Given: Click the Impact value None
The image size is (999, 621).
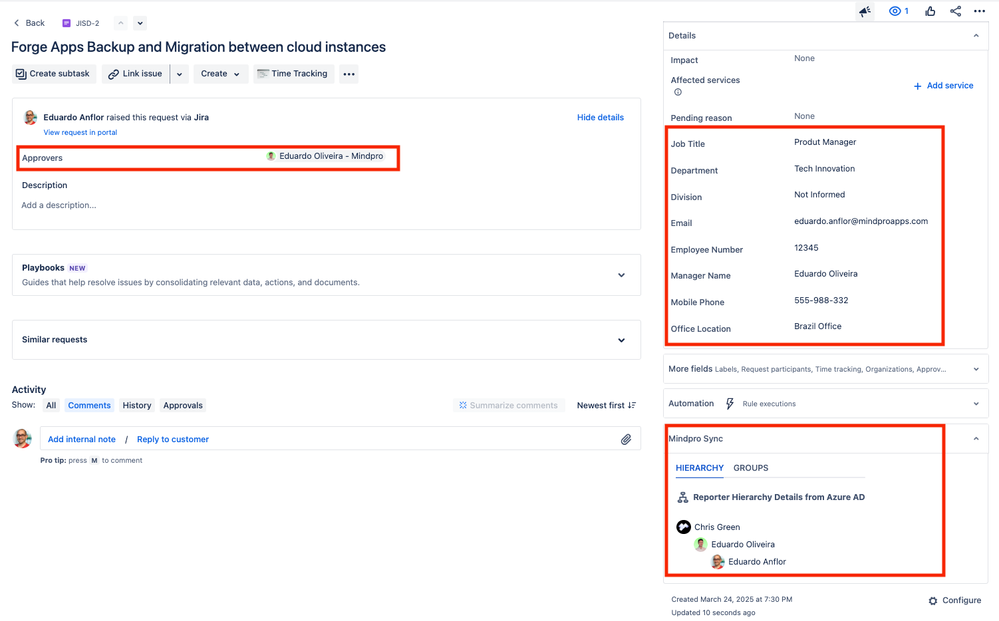Looking at the screenshot, I should click(804, 59).
